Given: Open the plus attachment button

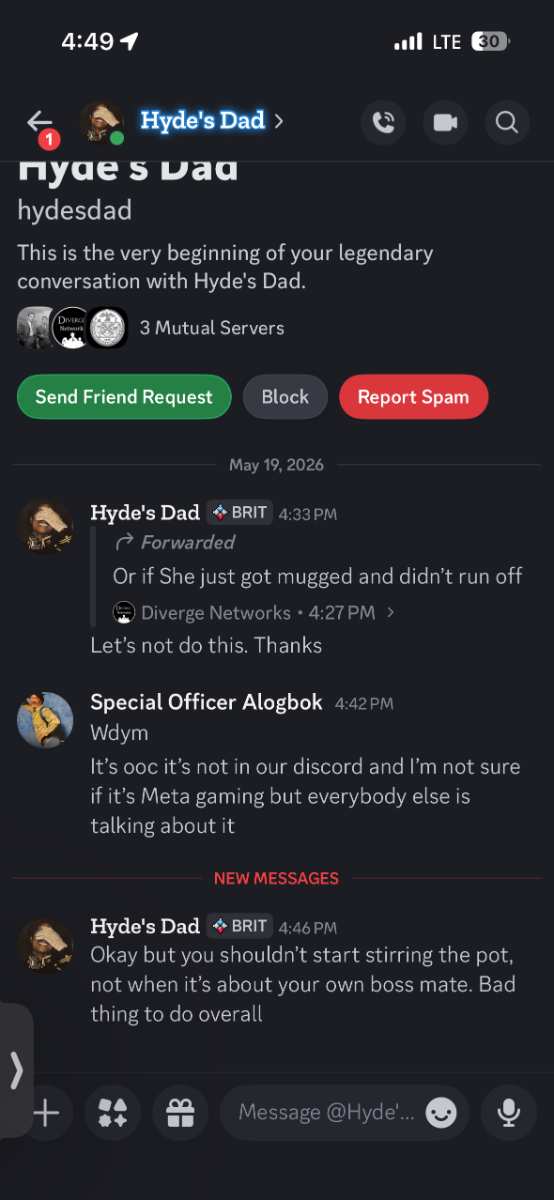Looking at the screenshot, I should pos(46,1112).
